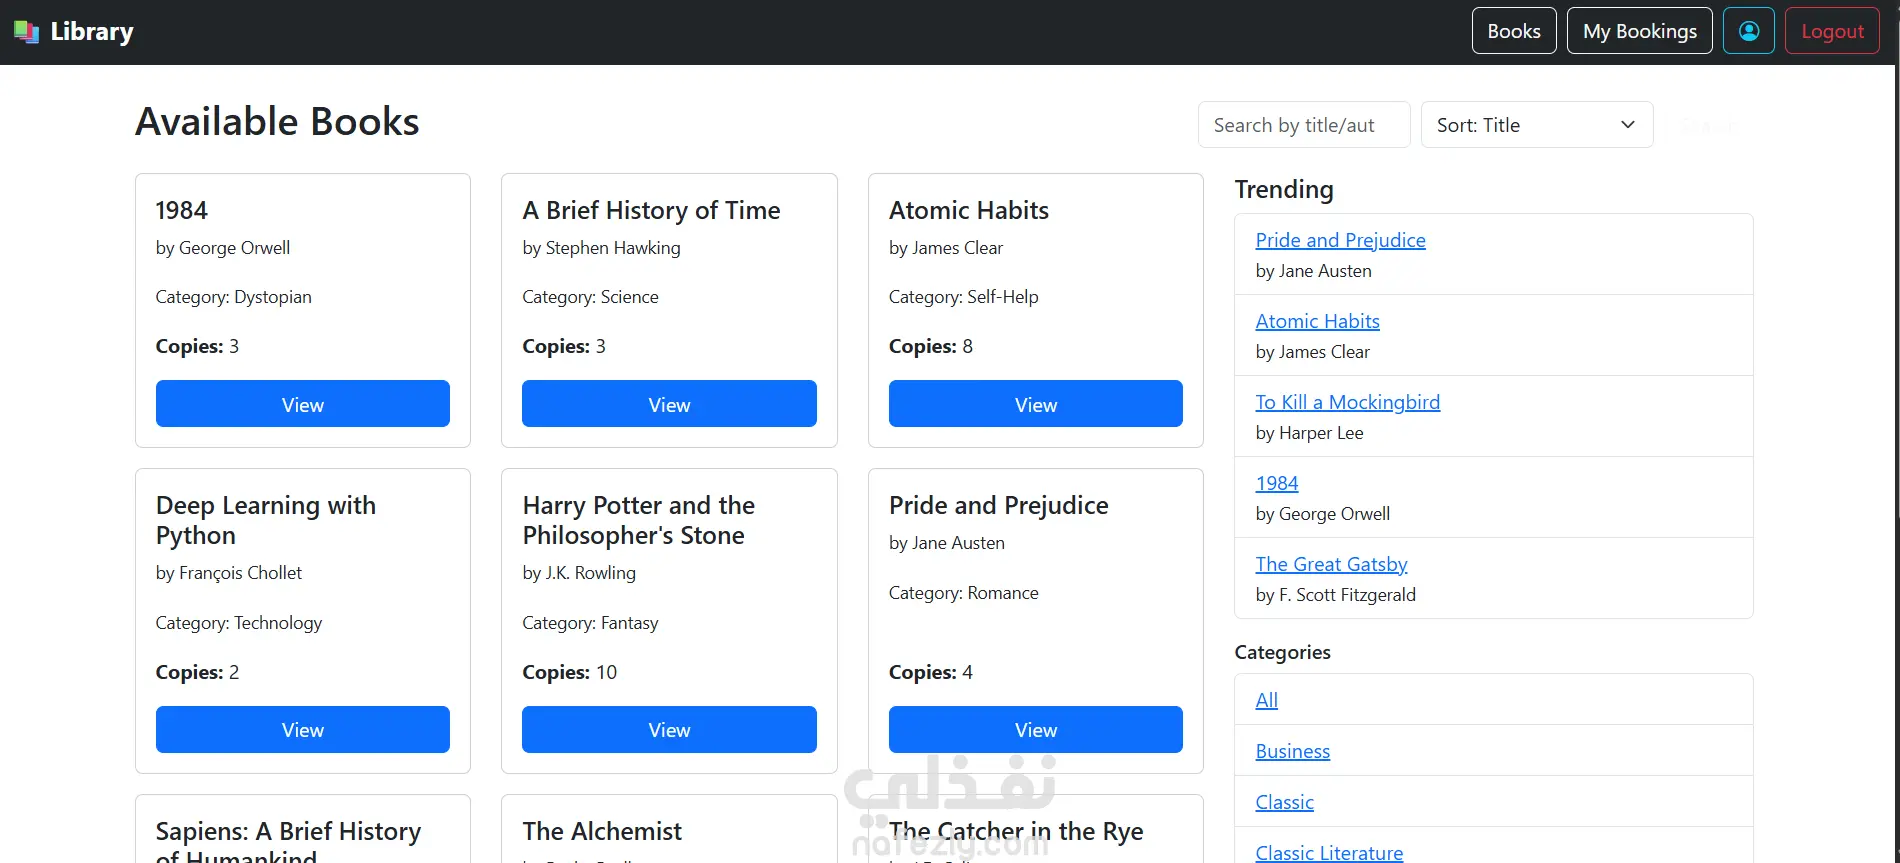Image resolution: width=1900 pixels, height=863 pixels.
Task: Open trending Pride and Prejudice link
Action: click(x=1340, y=240)
